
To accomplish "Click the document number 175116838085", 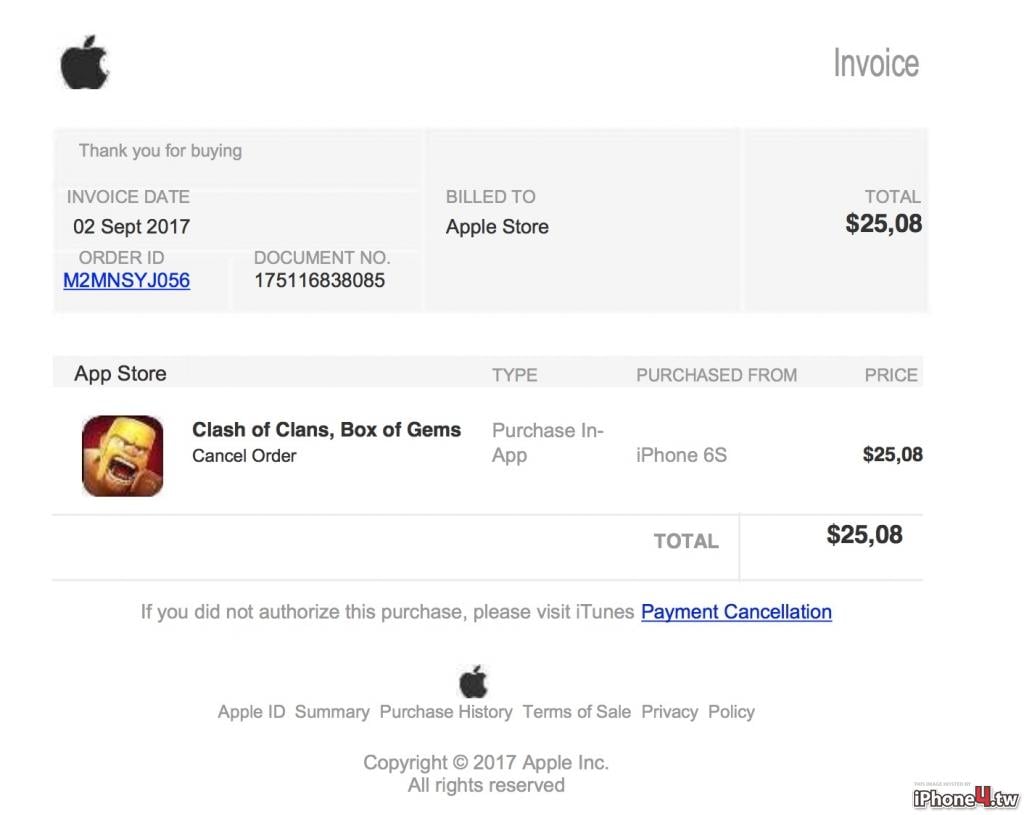I will pyautogui.click(x=319, y=281).
